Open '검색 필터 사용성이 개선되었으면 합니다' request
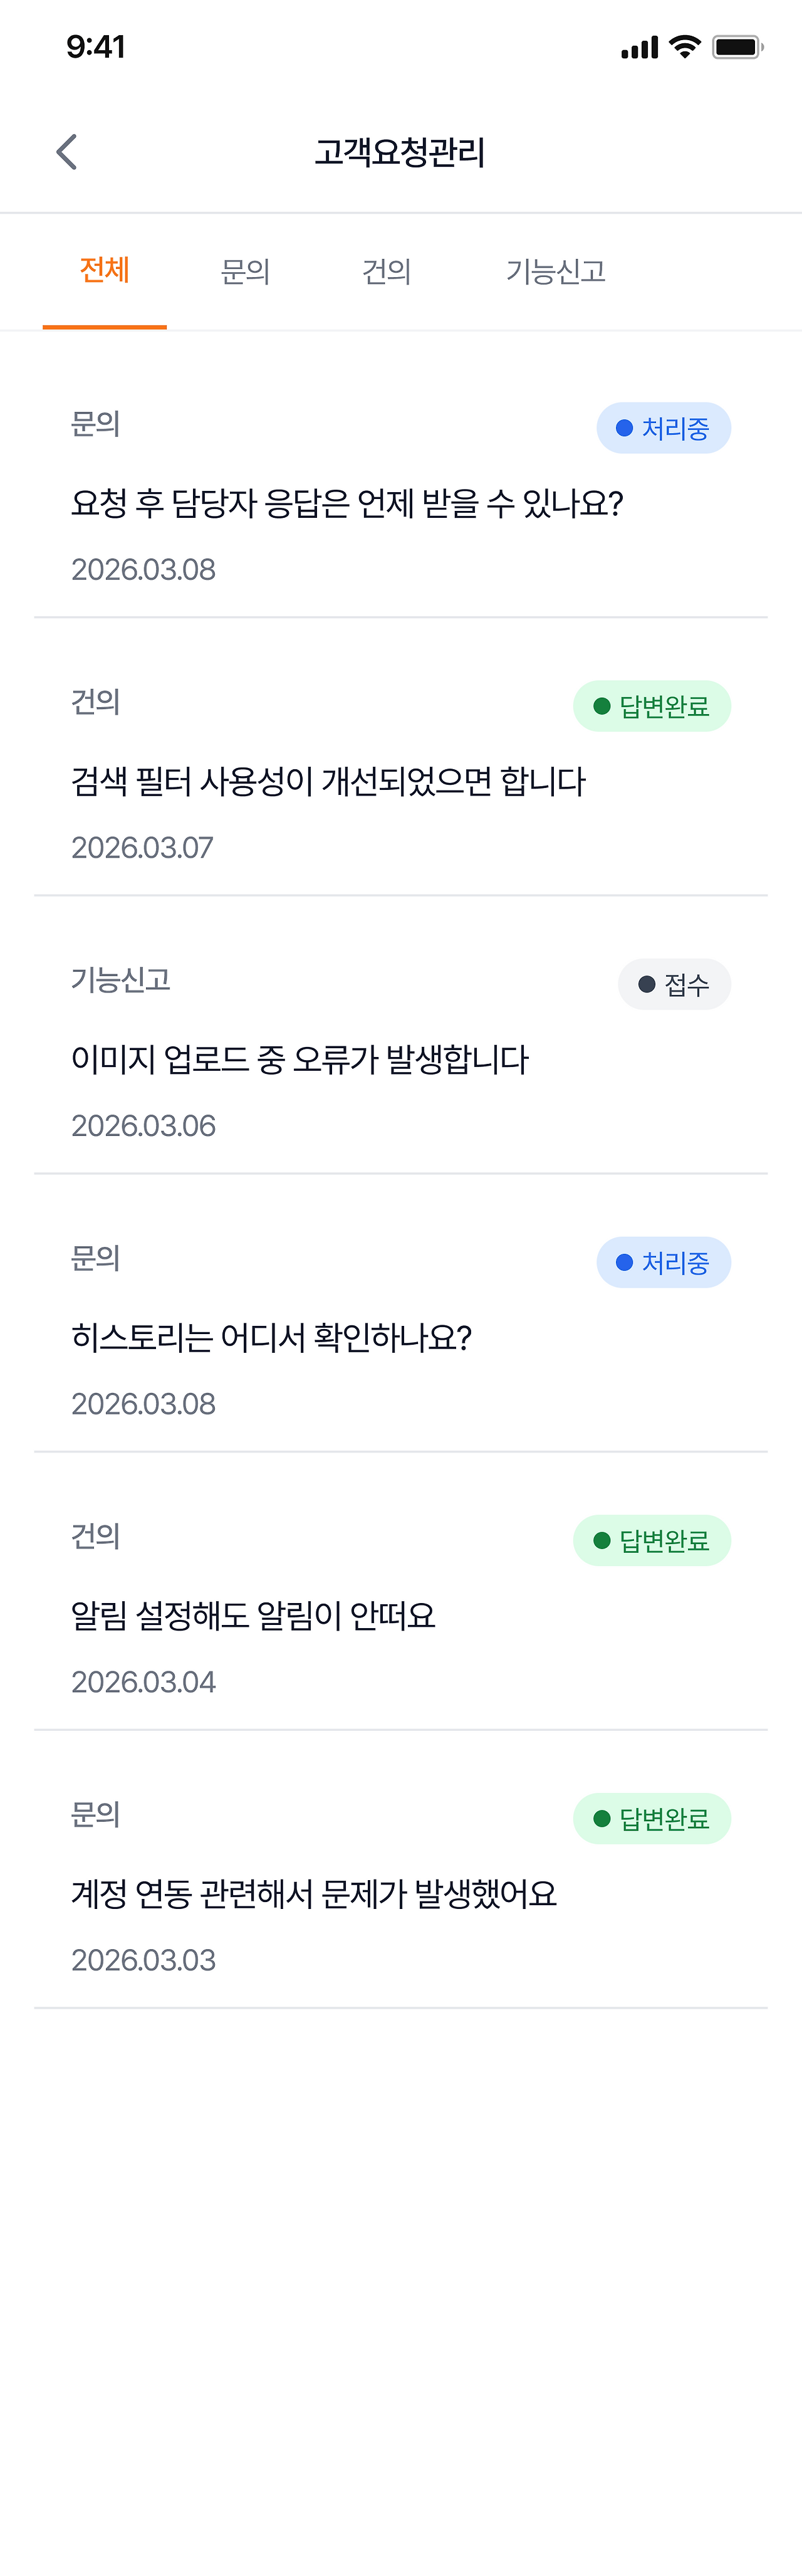 click(x=328, y=781)
